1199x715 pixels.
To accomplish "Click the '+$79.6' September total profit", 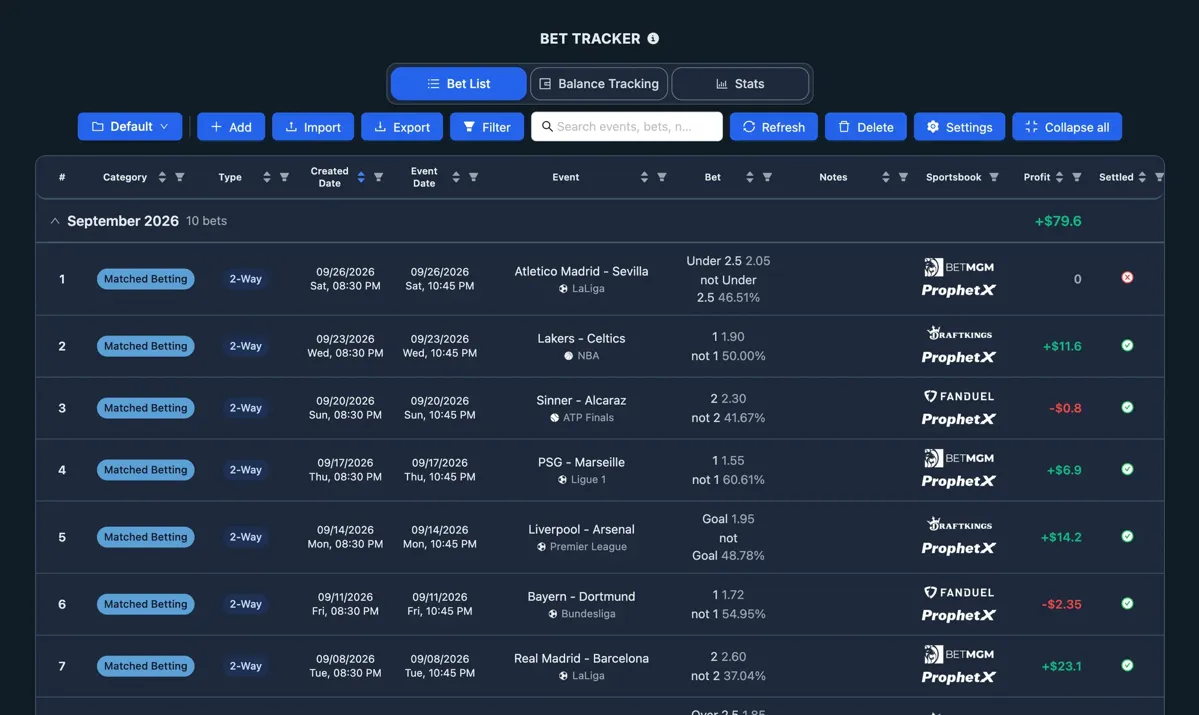I will click(x=1058, y=221).
